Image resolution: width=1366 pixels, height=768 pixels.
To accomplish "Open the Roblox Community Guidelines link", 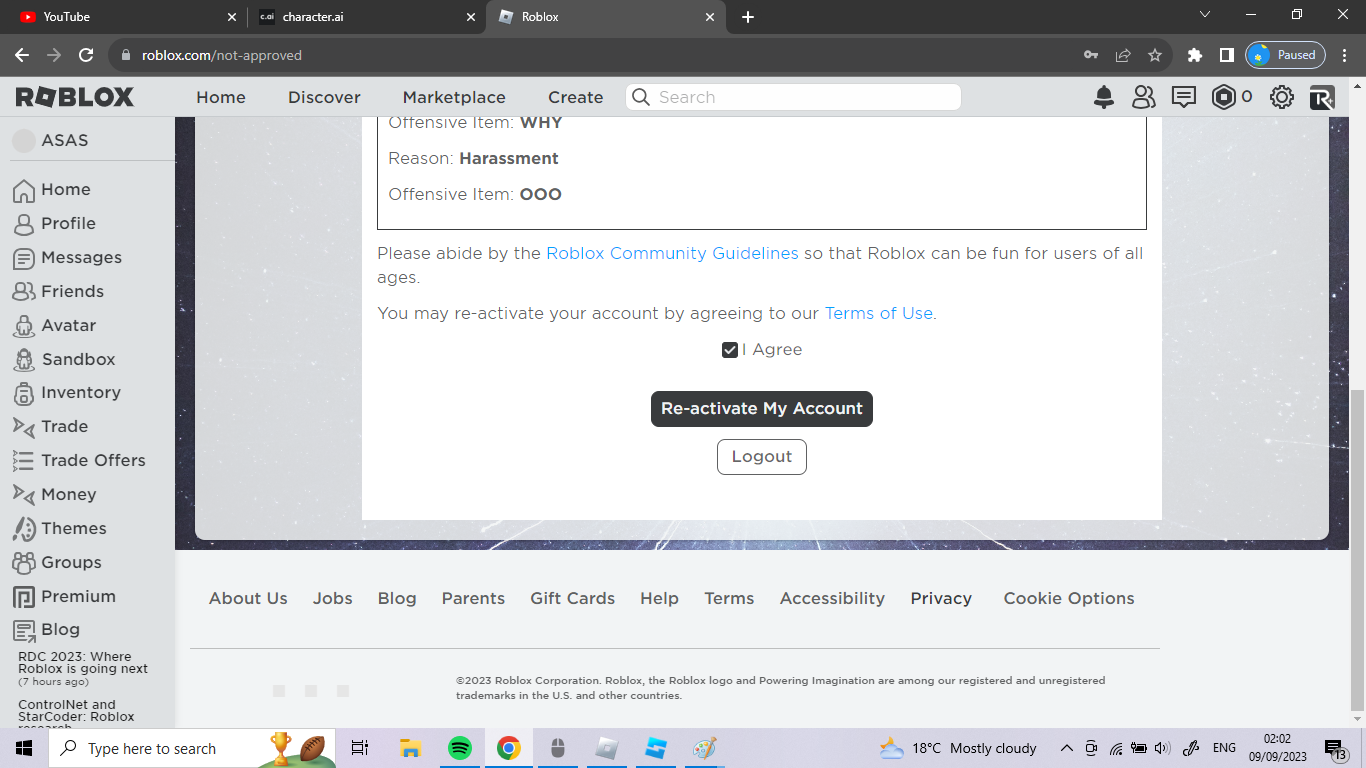I will click(x=672, y=254).
